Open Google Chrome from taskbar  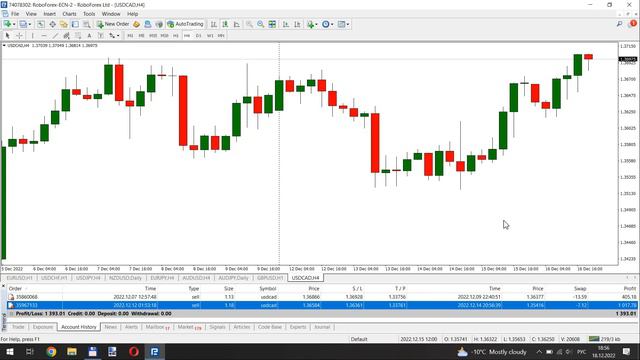click(51, 352)
